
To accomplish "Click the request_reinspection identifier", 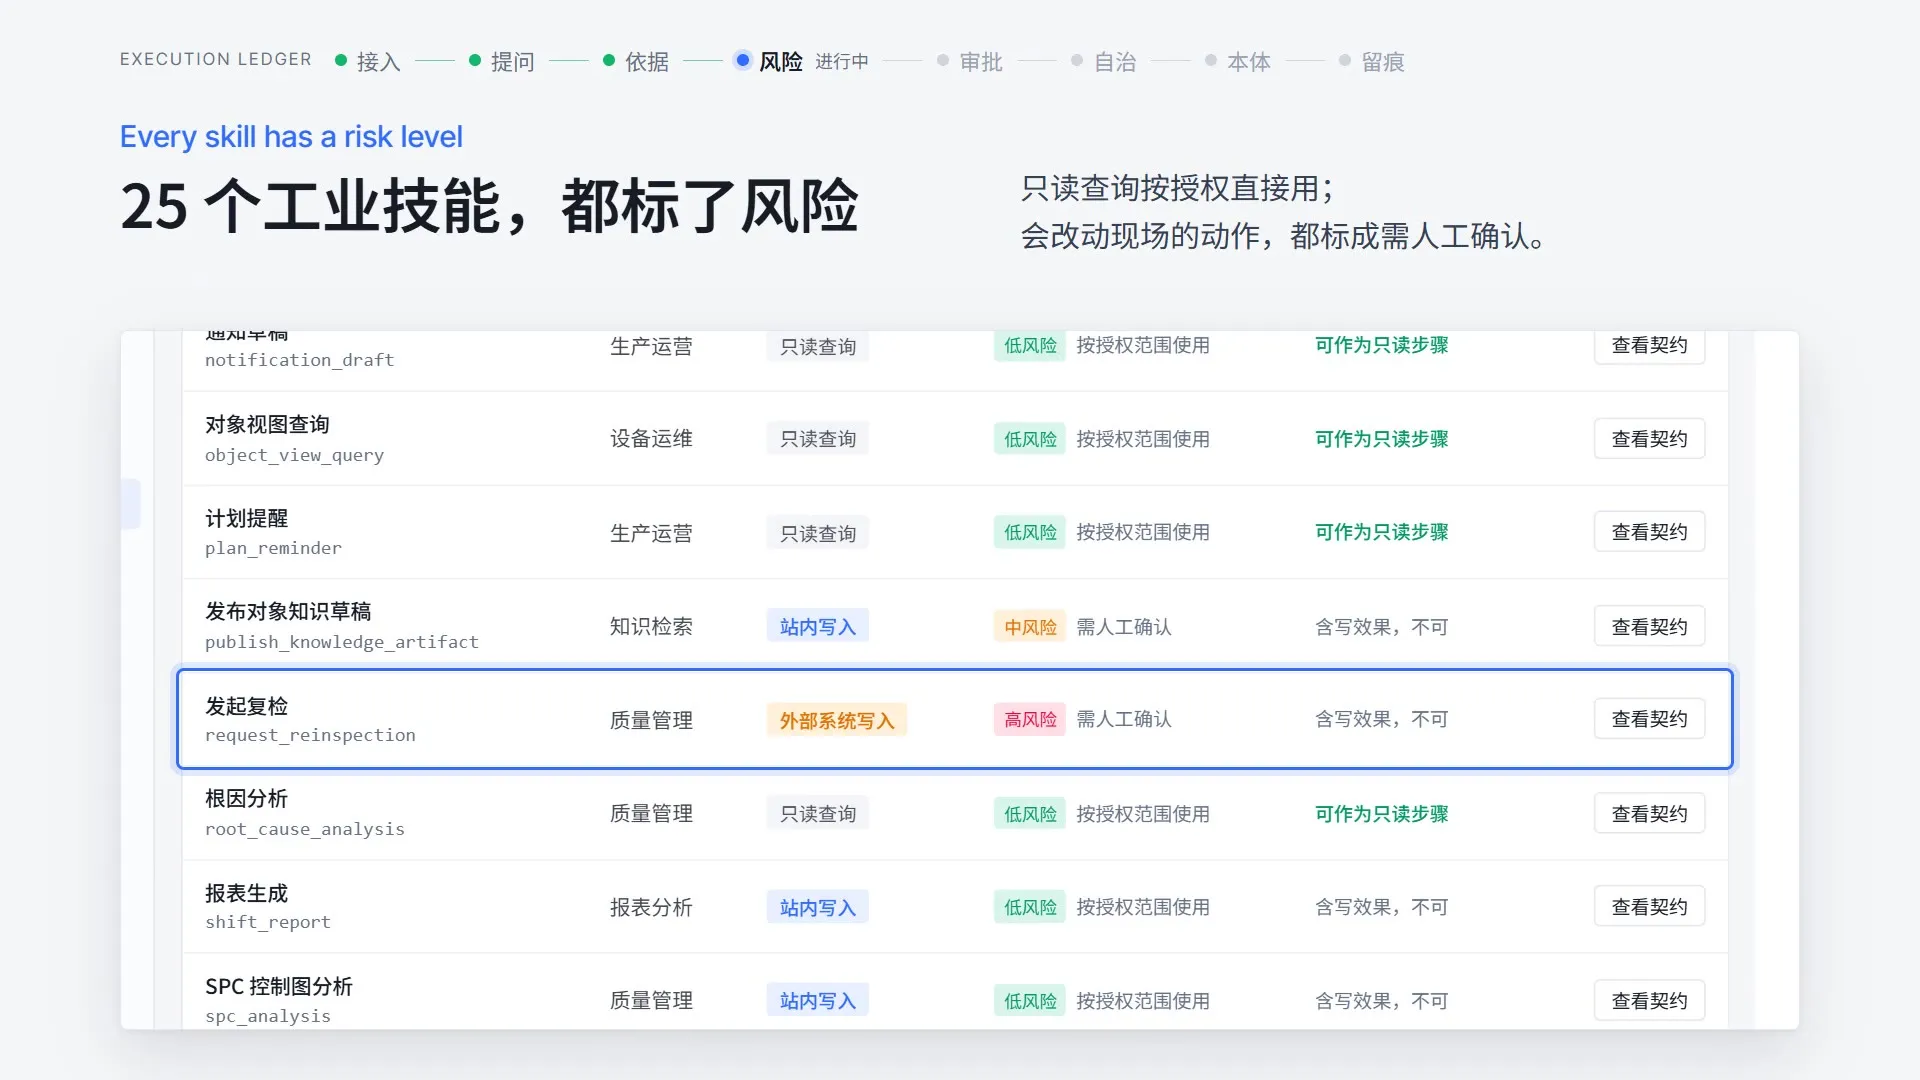I will coord(310,735).
